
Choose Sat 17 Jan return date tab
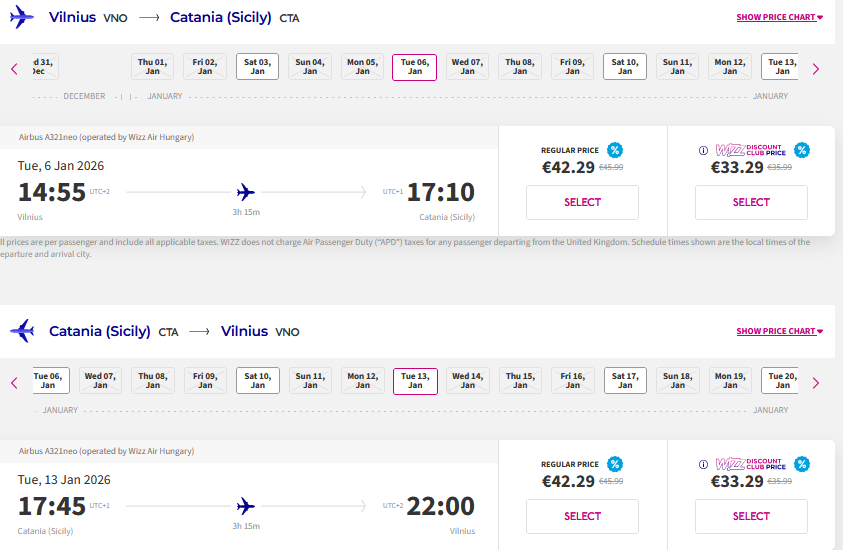point(624,381)
